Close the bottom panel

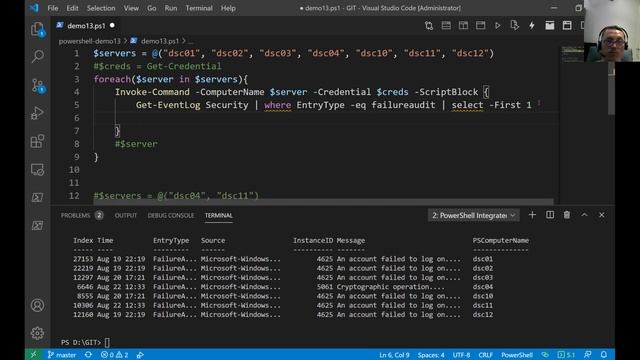pyautogui.click(x=602, y=215)
